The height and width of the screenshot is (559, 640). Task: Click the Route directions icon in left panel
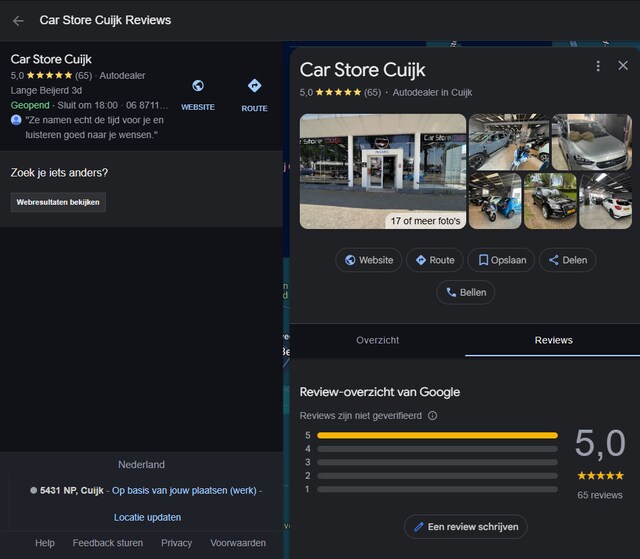click(254, 87)
